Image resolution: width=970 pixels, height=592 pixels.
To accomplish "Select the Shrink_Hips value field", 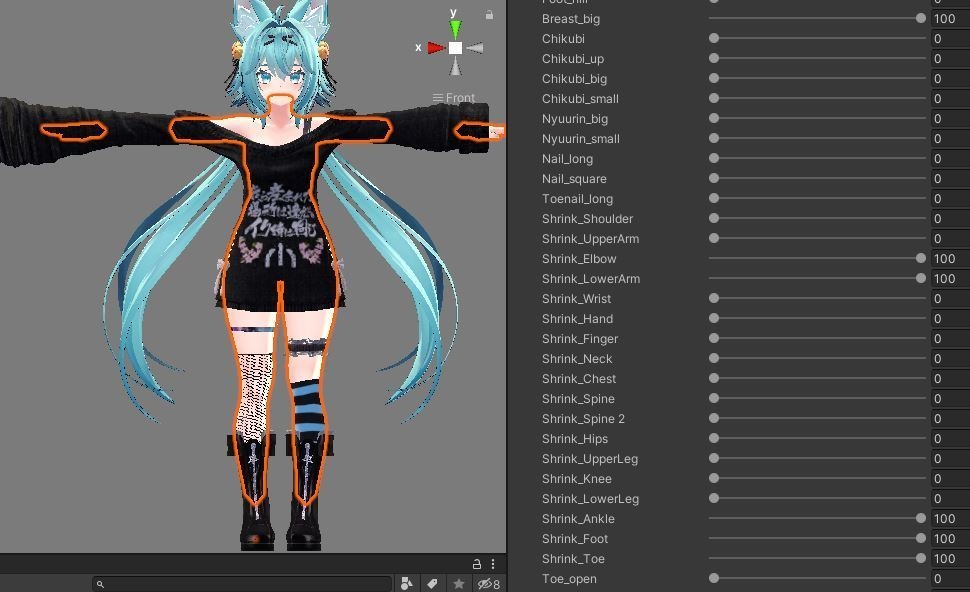I will tap(951, 439).
